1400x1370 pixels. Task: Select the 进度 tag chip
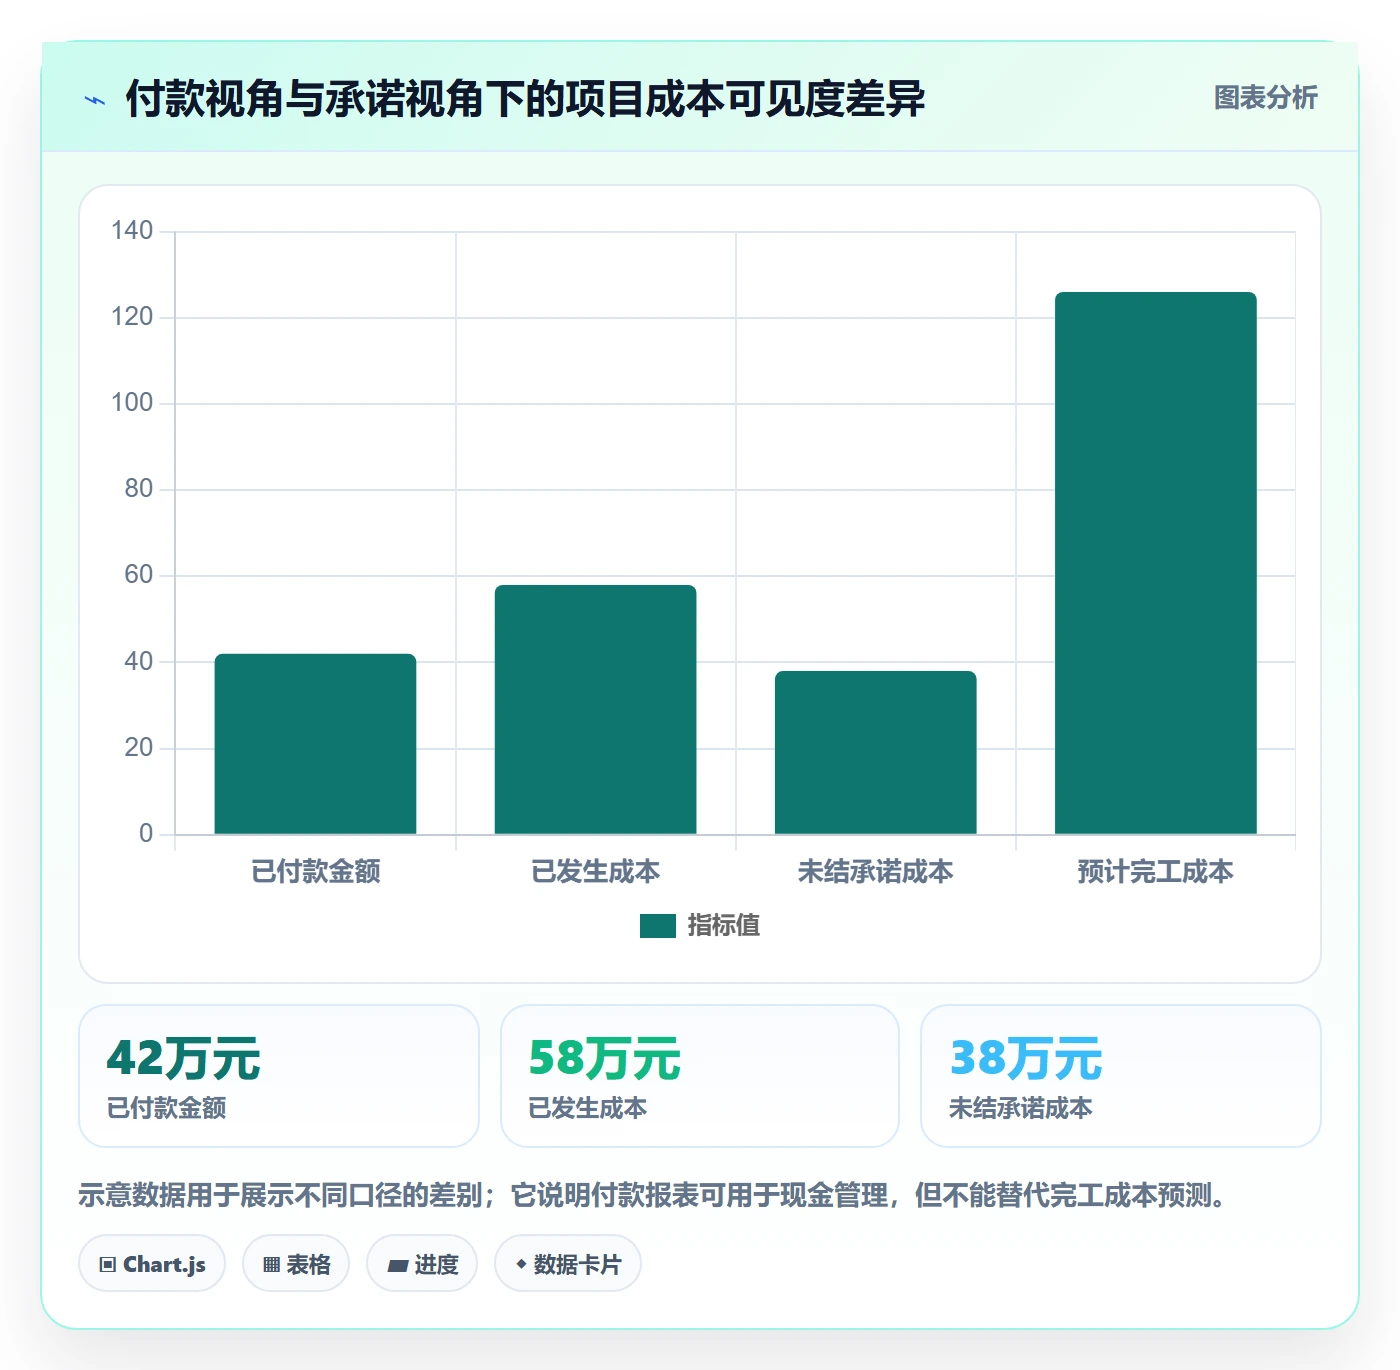click(x=422, y=1264)
